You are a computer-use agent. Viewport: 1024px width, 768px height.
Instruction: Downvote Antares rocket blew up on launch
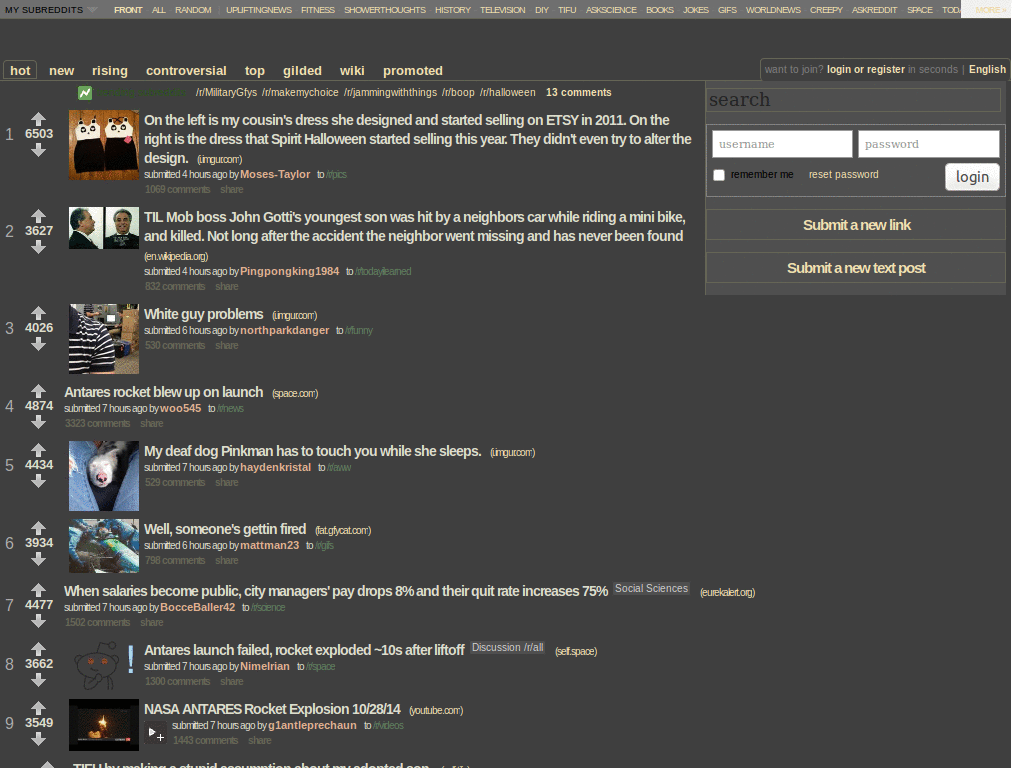pos(39,422)
